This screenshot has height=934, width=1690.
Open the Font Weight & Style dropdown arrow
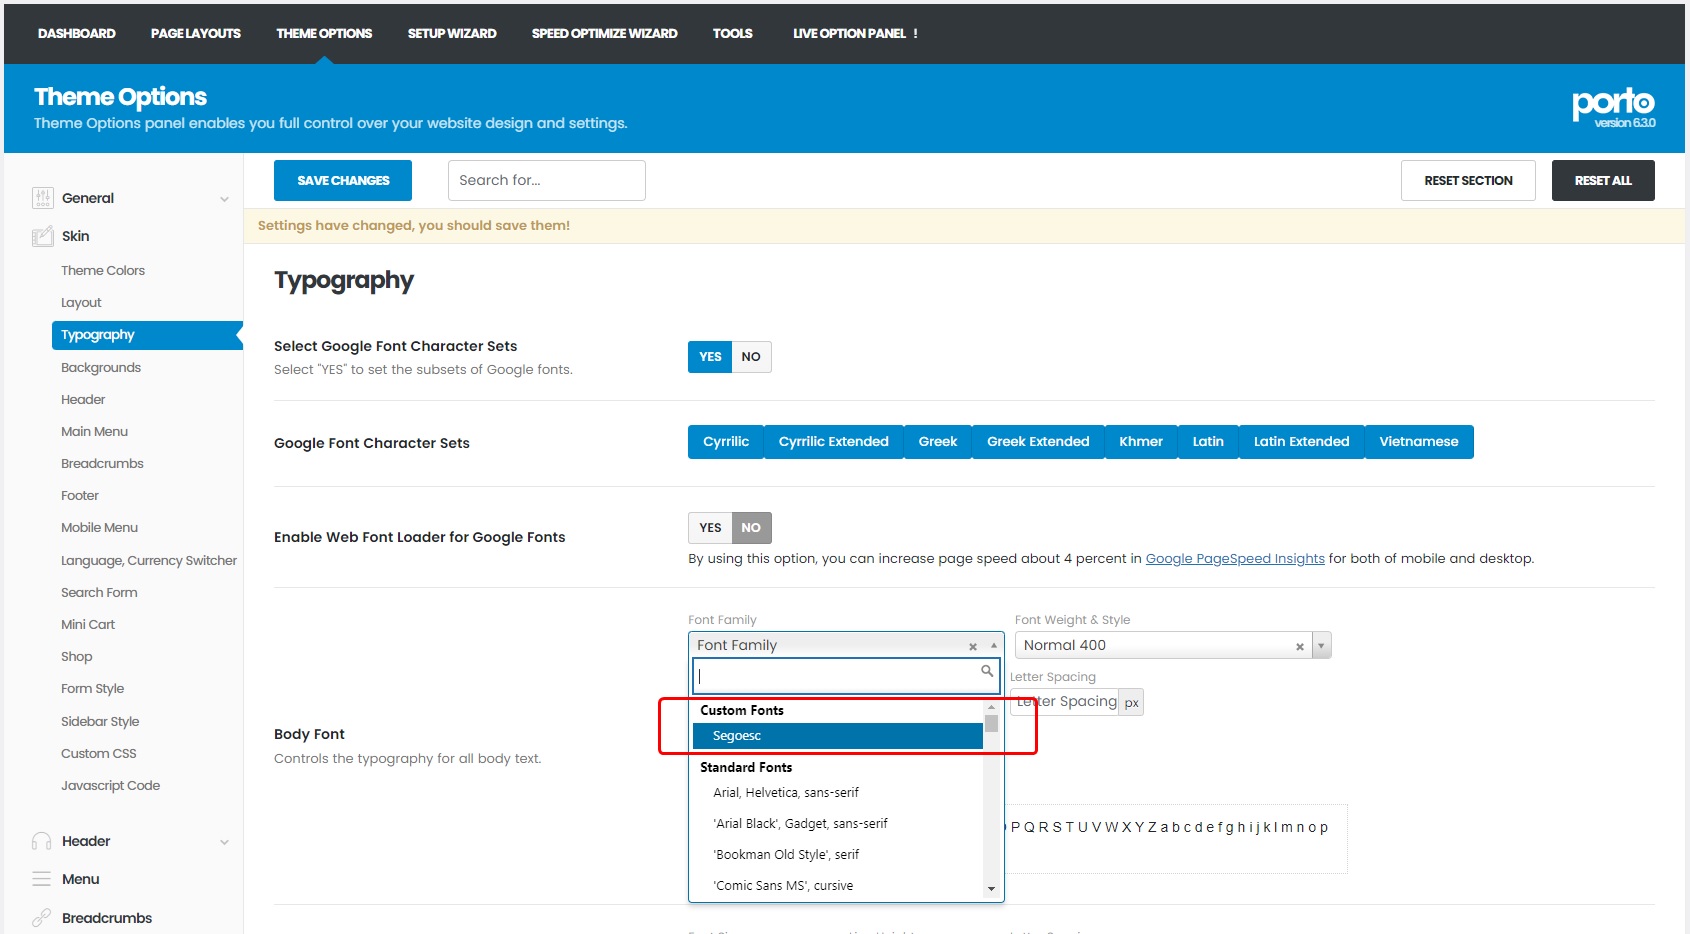pos(1321,646)
